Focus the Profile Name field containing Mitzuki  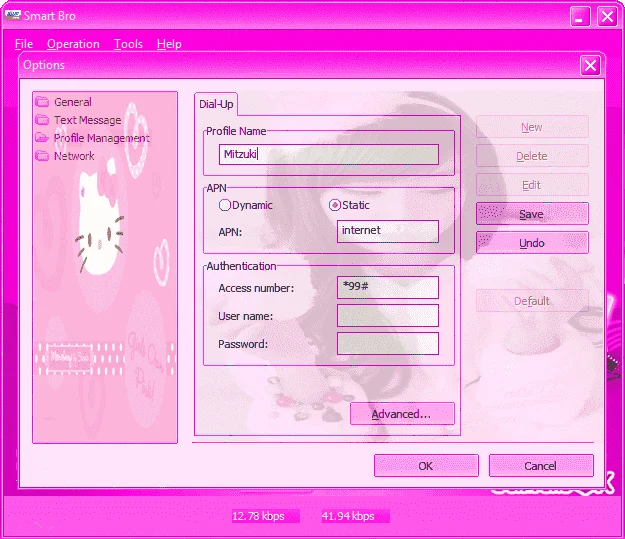[329, 154]
